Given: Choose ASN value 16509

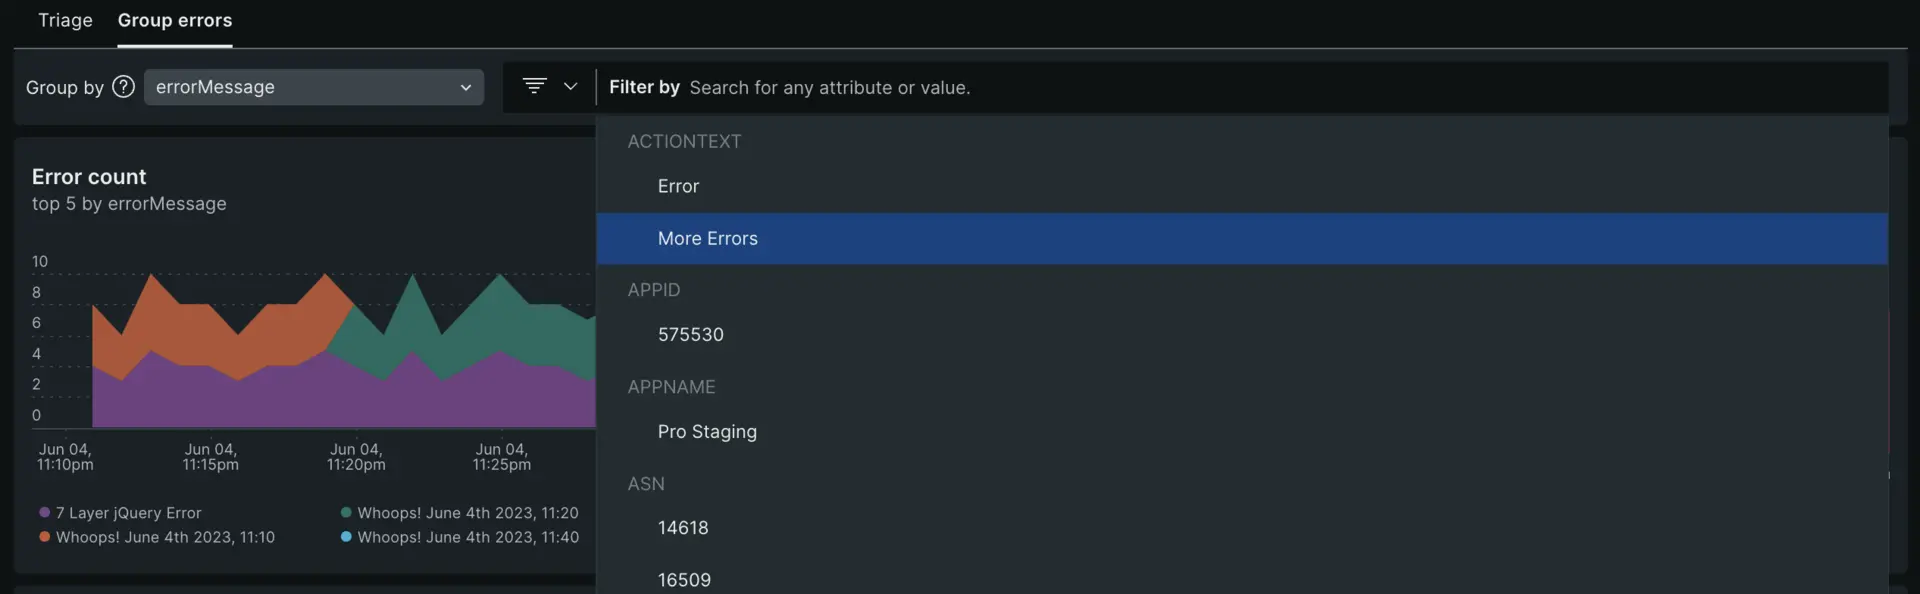Looking at the screenshot, I should [684, 580].
